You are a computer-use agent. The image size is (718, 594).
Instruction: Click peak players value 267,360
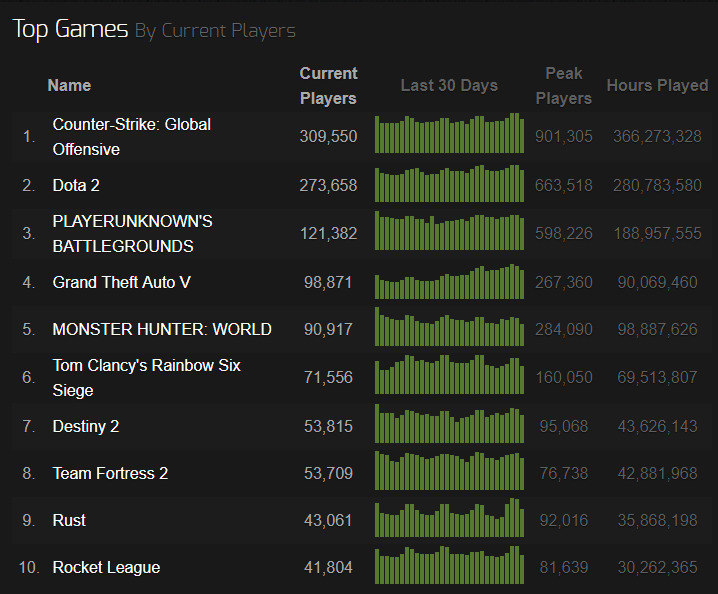click(x=564, y=283)
